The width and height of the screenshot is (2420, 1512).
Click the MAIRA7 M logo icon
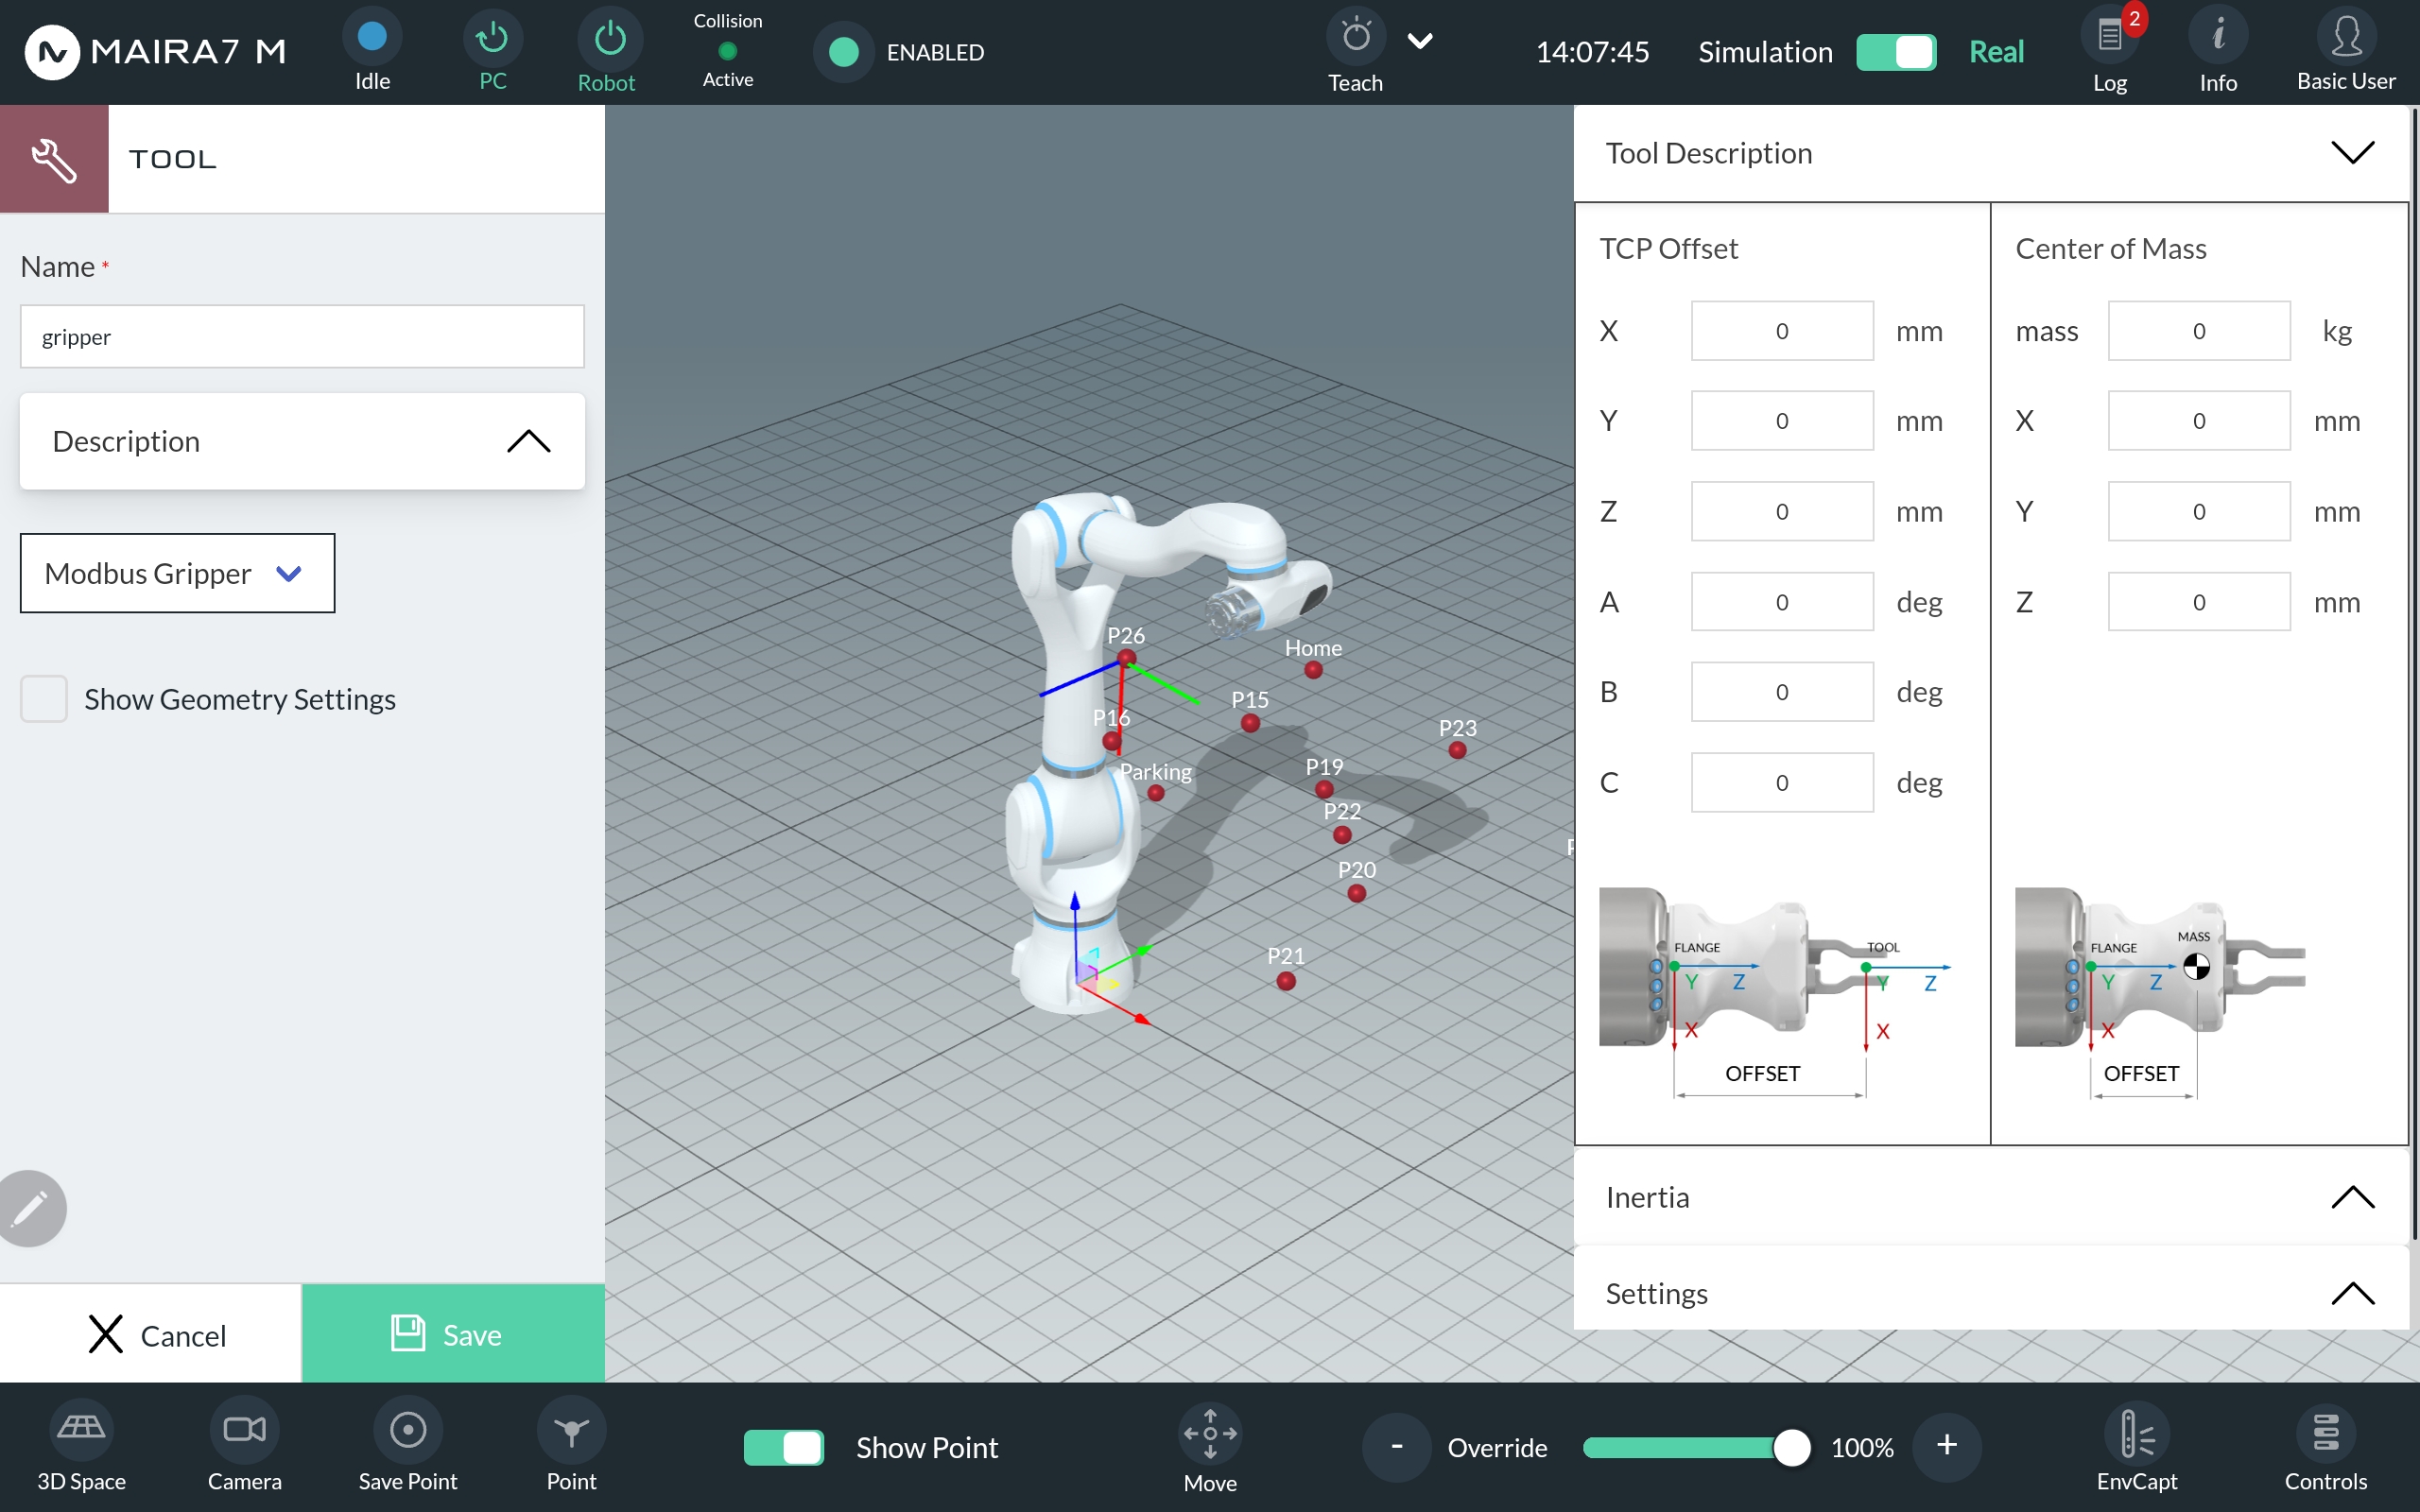[x=52, y=52]
